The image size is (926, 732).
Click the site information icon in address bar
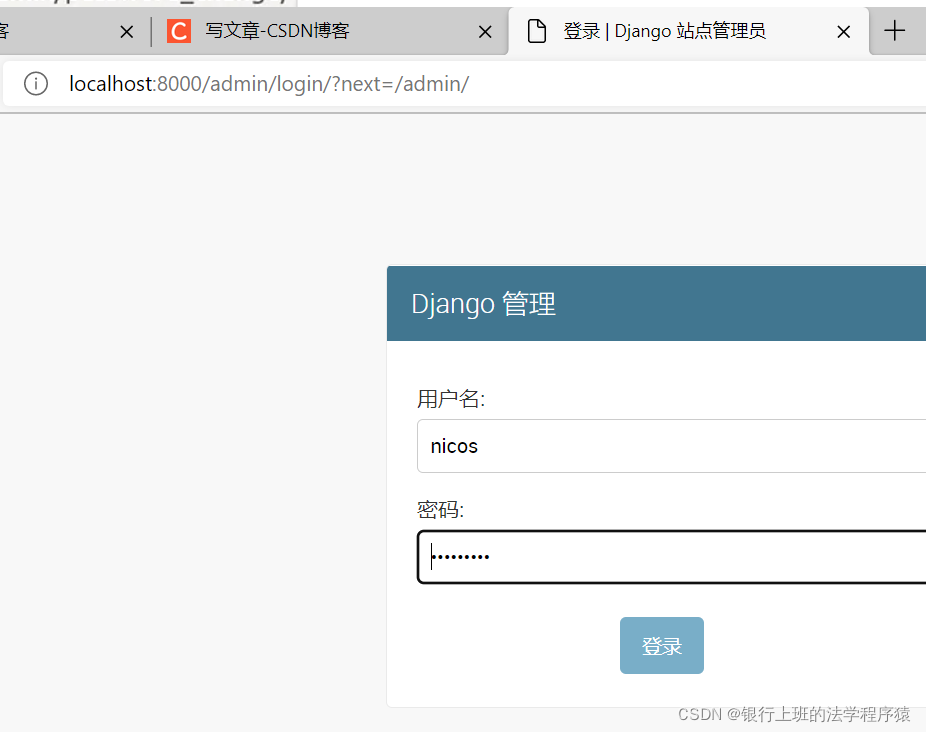pyautogui.click(x=35, y=83)
